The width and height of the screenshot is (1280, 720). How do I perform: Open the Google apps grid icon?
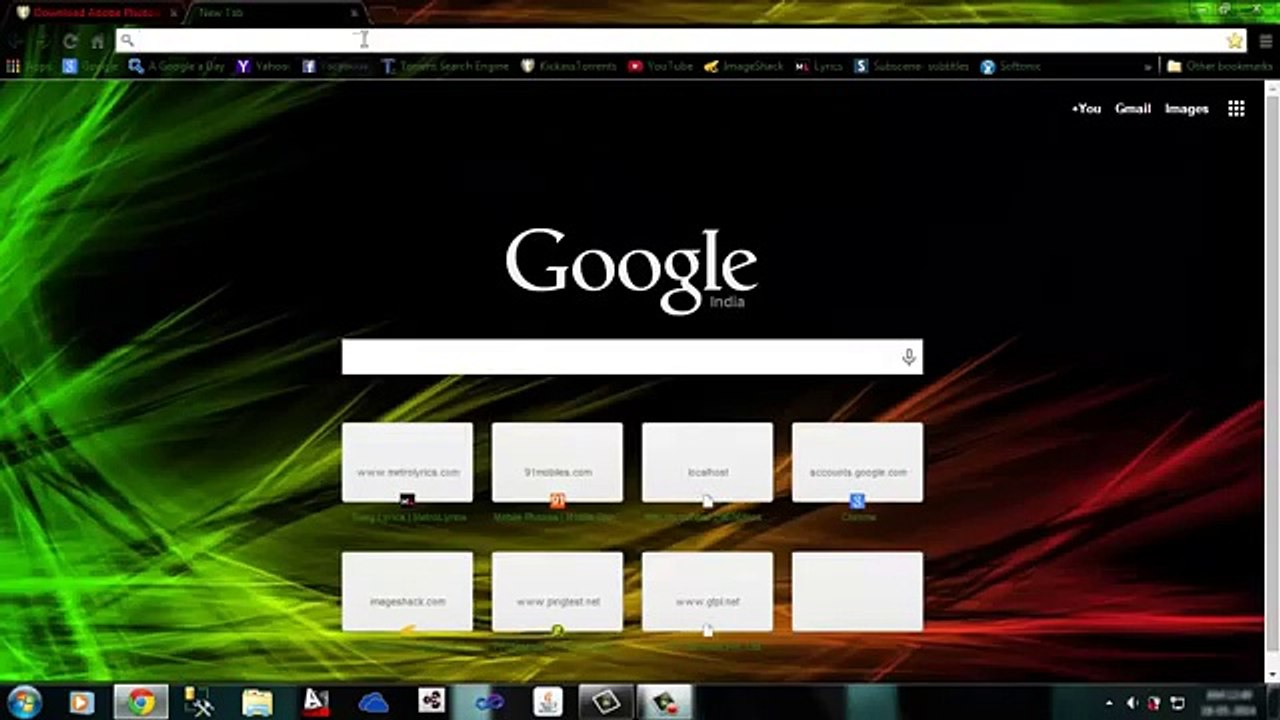point(1236,109)
